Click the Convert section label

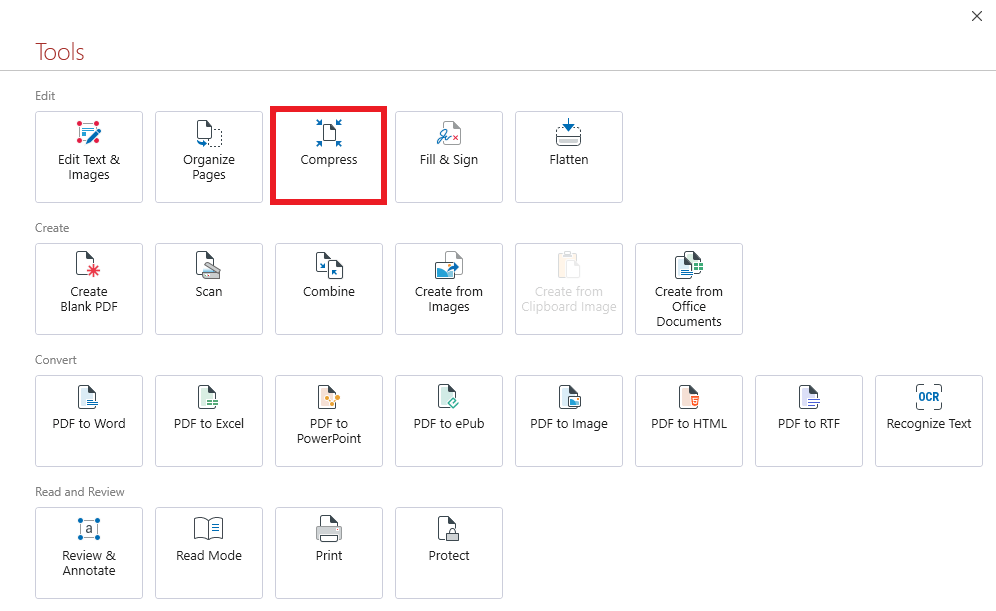click(x=56, y=360)
